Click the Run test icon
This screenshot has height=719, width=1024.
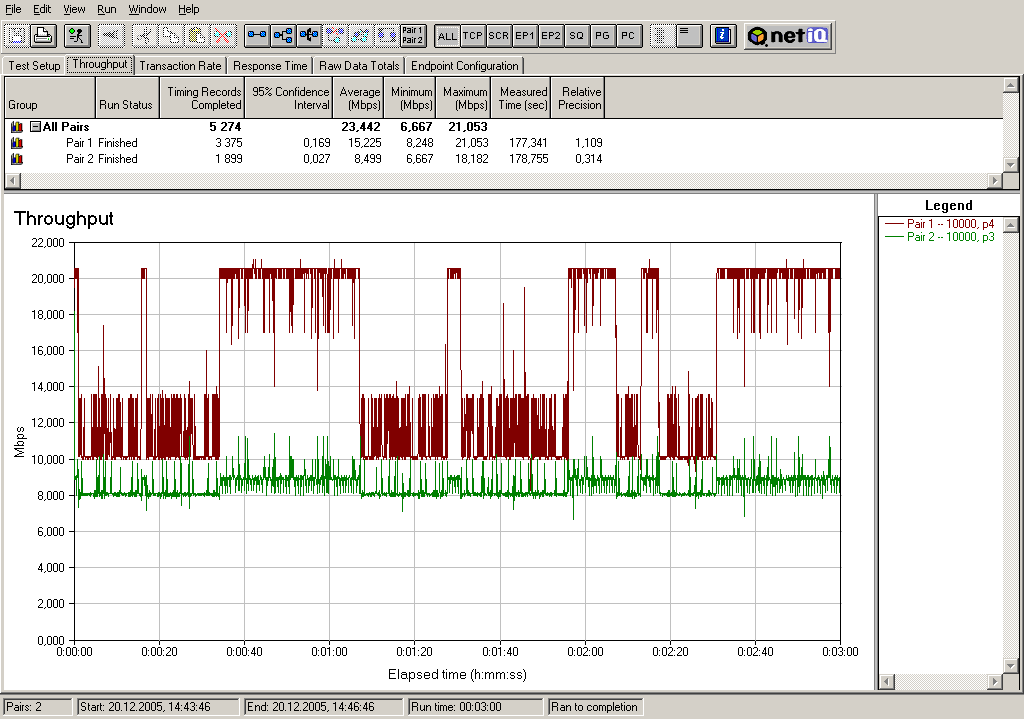pos(76,36)
